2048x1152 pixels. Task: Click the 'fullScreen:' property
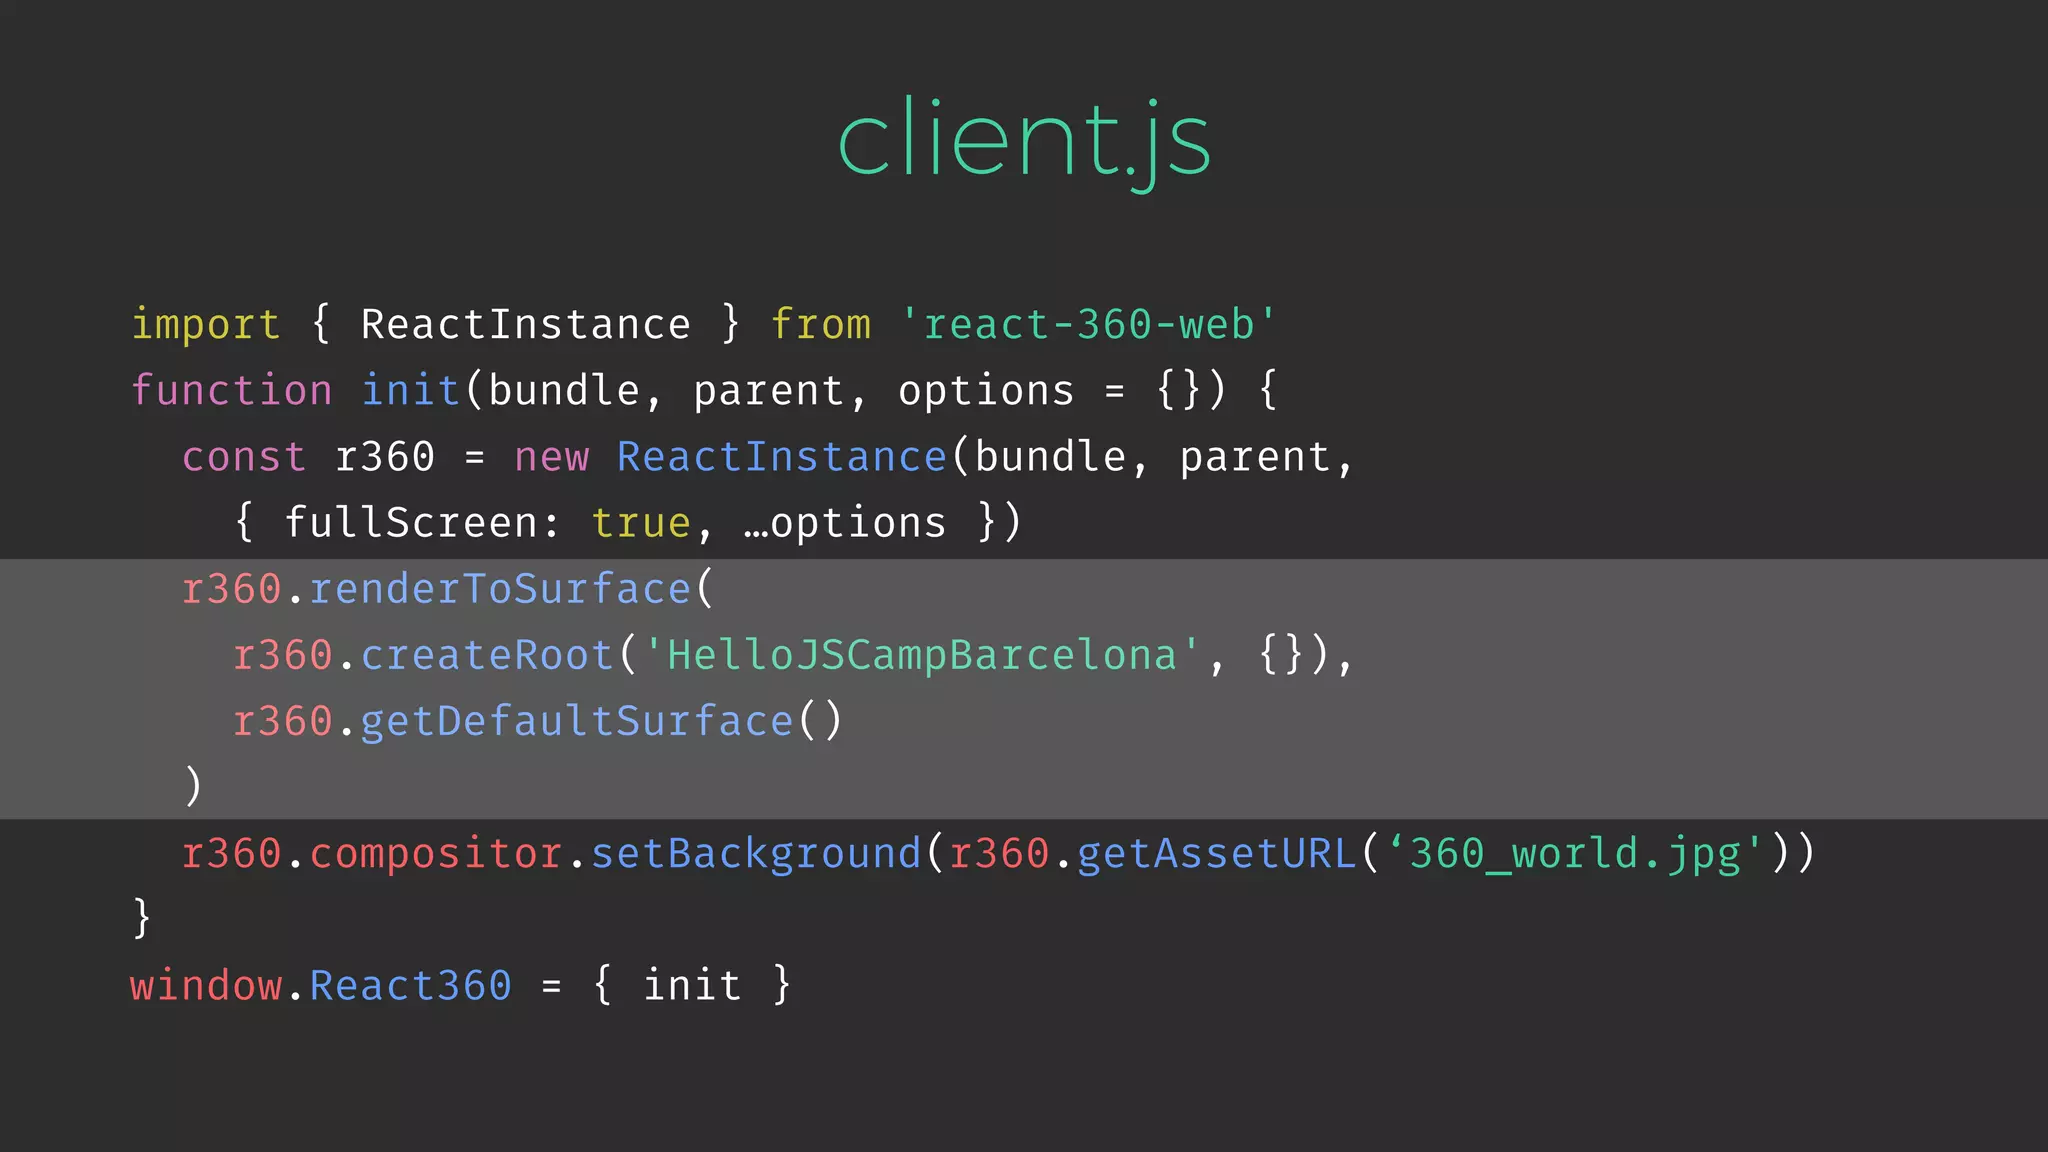[x=423, y=522]
